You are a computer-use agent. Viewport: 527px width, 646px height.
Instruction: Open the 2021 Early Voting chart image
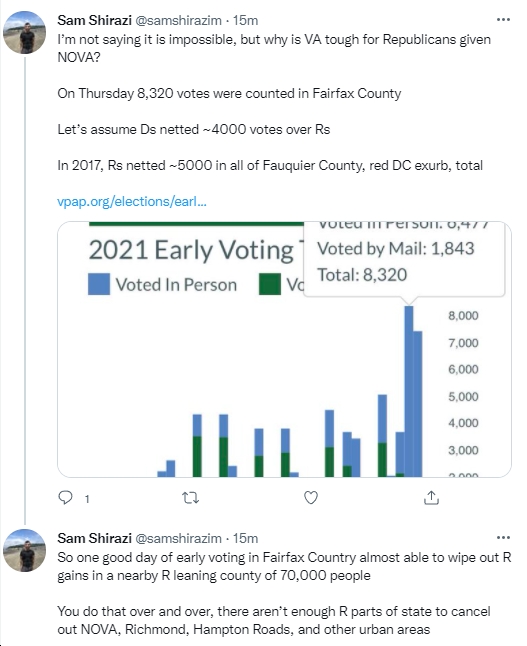tap(284, 349)
